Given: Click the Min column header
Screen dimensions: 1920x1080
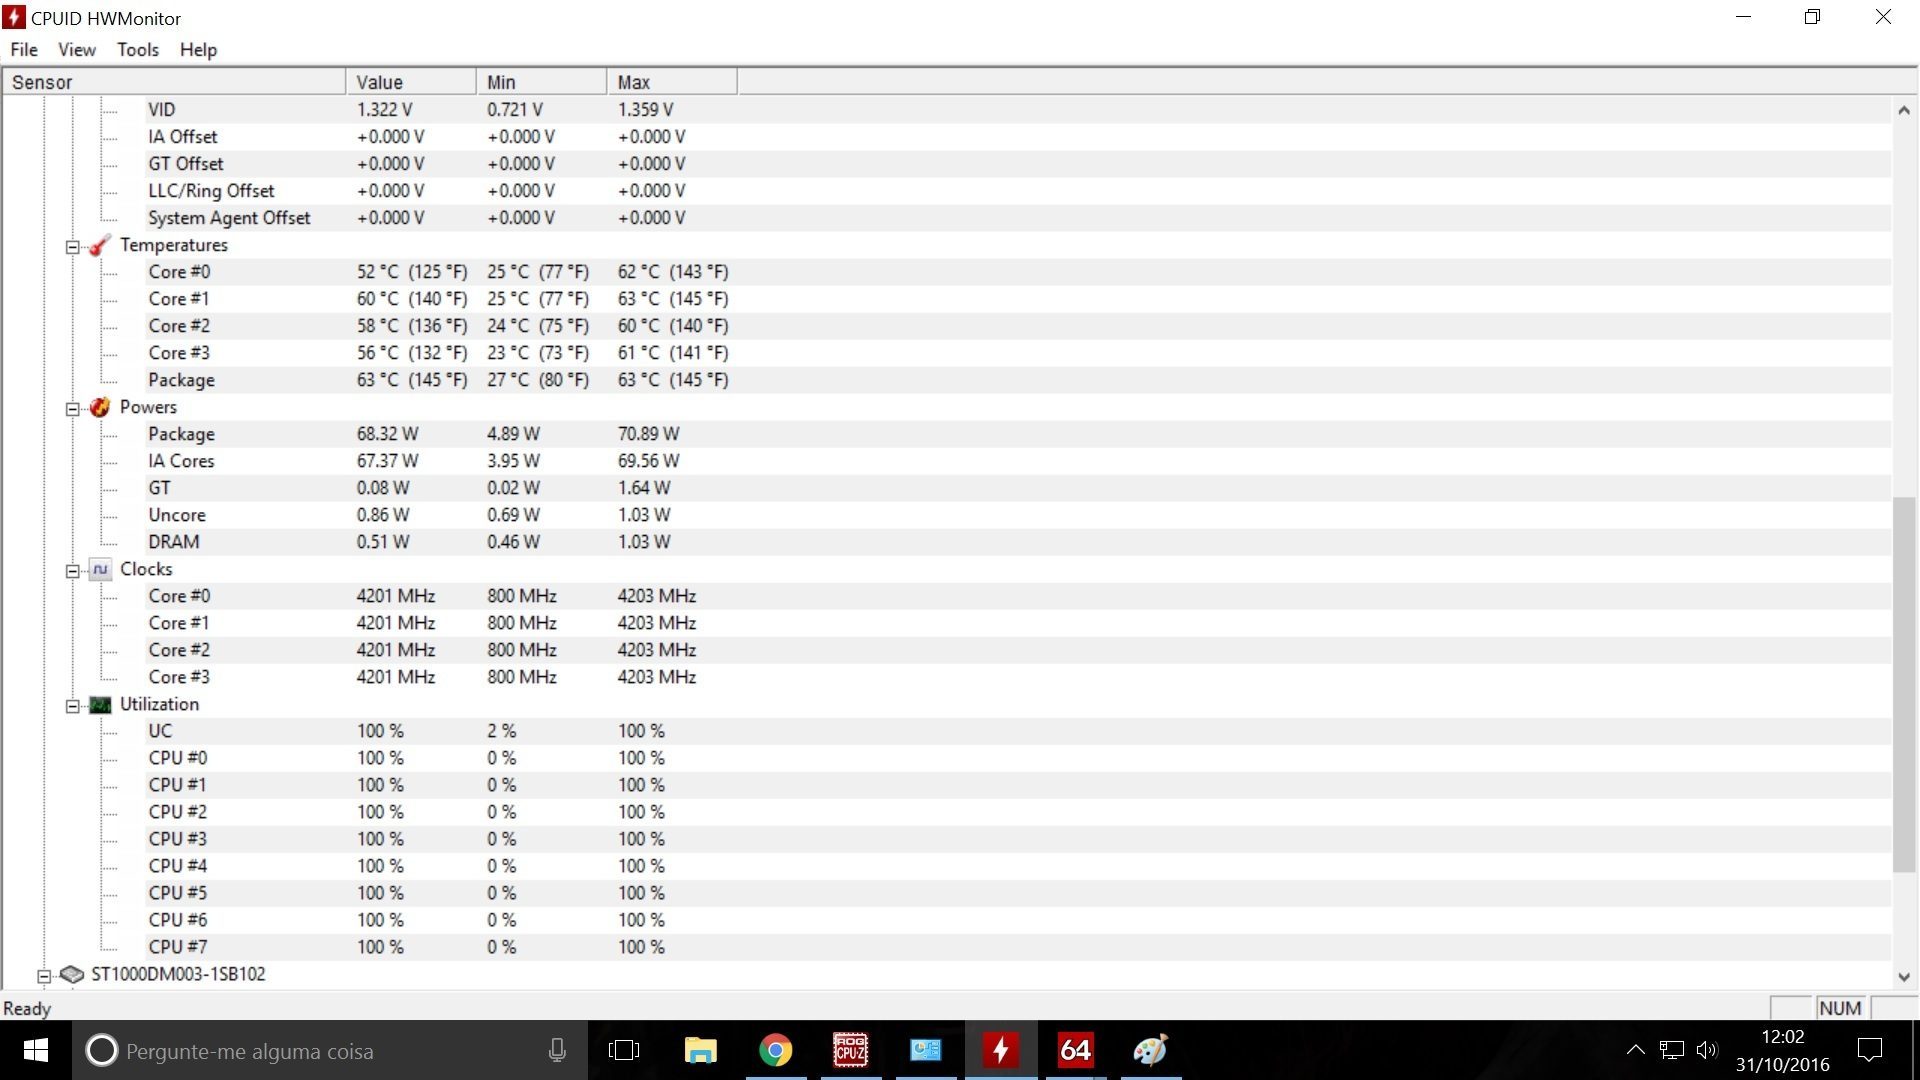Looking at the screenshot, I should point(541,82).
